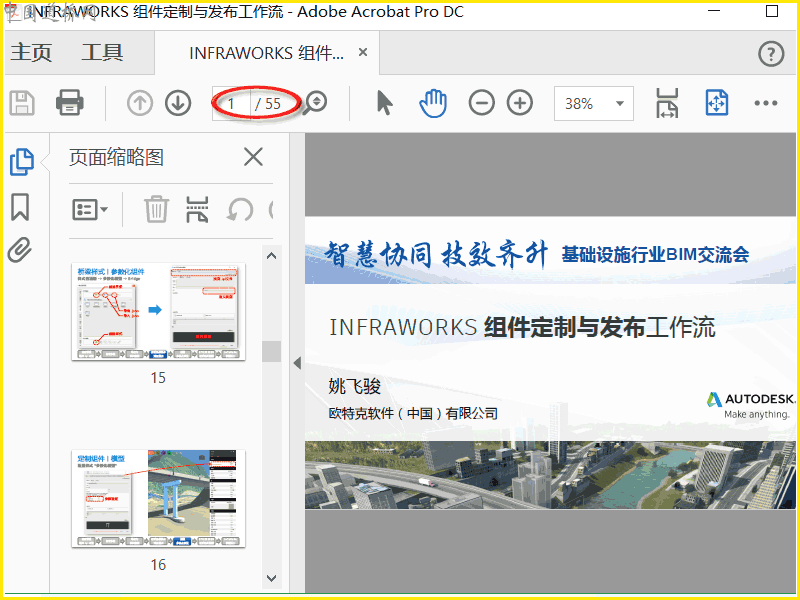Screen dimensions: 800x600
Task: Toggle the page thumbnails sidebar icon
Action: coord(22,162)
